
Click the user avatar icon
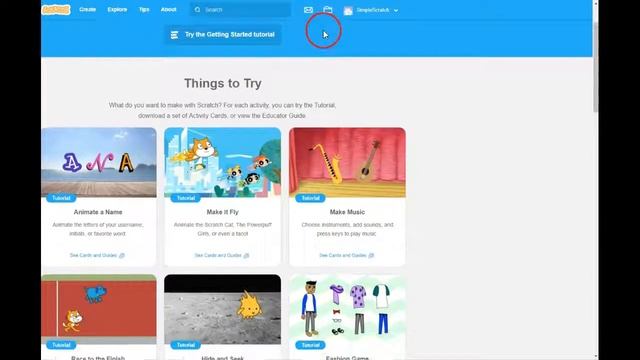[x=348, y=11]
